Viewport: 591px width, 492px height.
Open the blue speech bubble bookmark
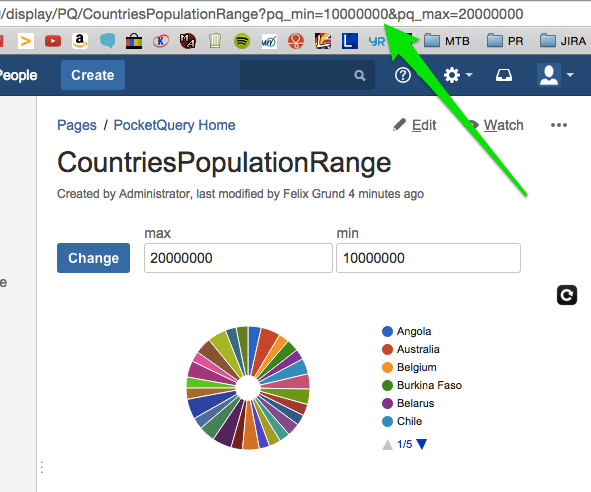(107, 41)
